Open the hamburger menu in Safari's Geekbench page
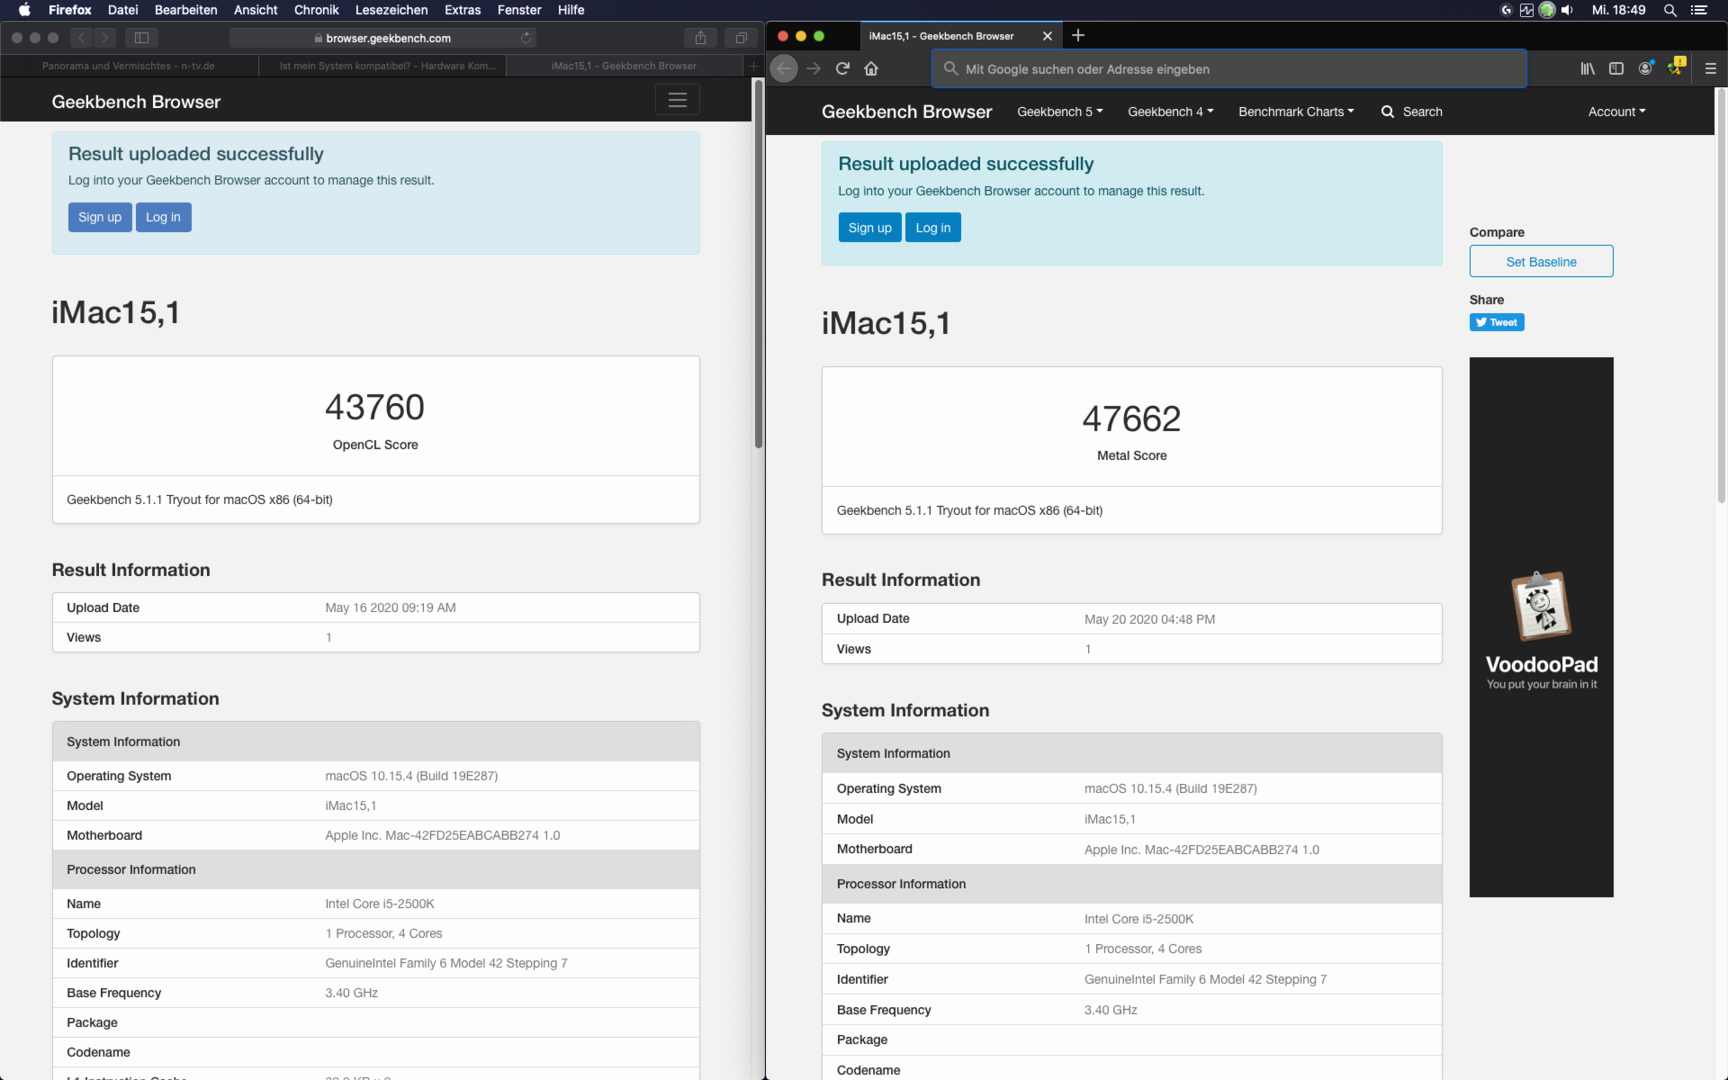Screen dimensions: 1728x1080 point(677,100)
